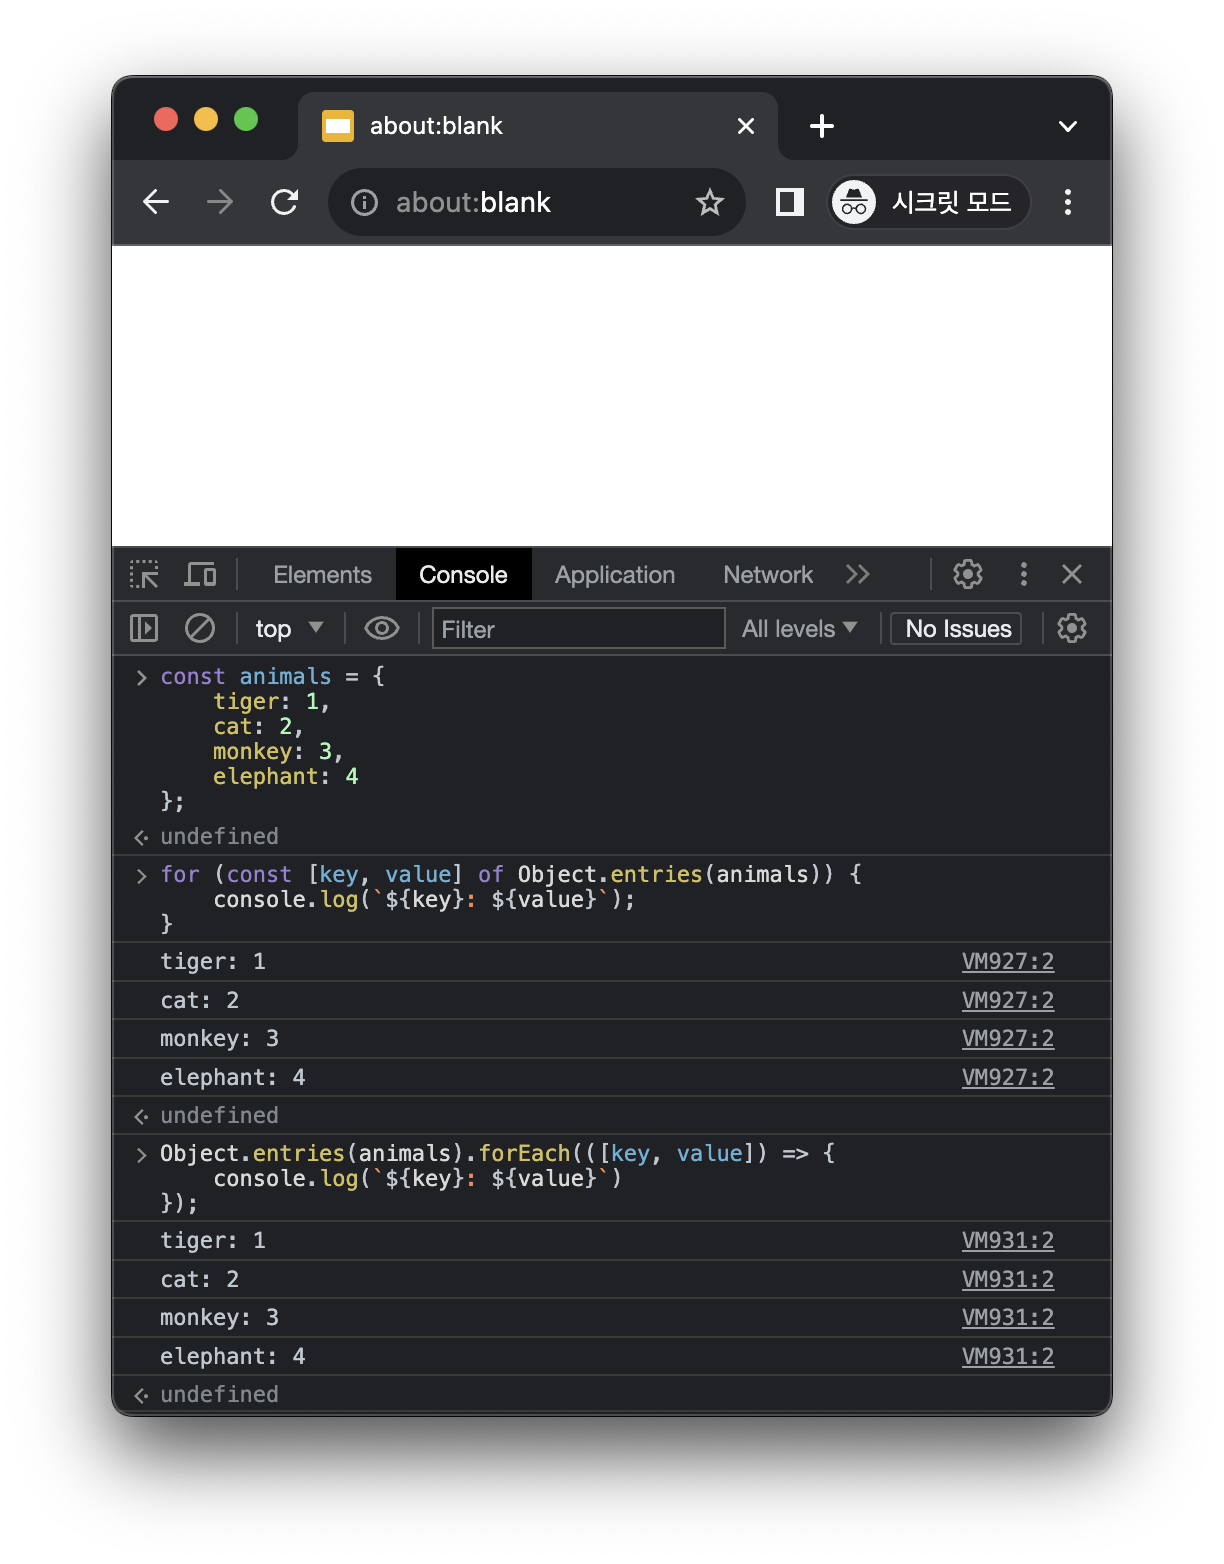The width and height of the screenshot is (1224, 1564).
Task: Expand tab search chevron in title bar
Action: coord(1068,126)
